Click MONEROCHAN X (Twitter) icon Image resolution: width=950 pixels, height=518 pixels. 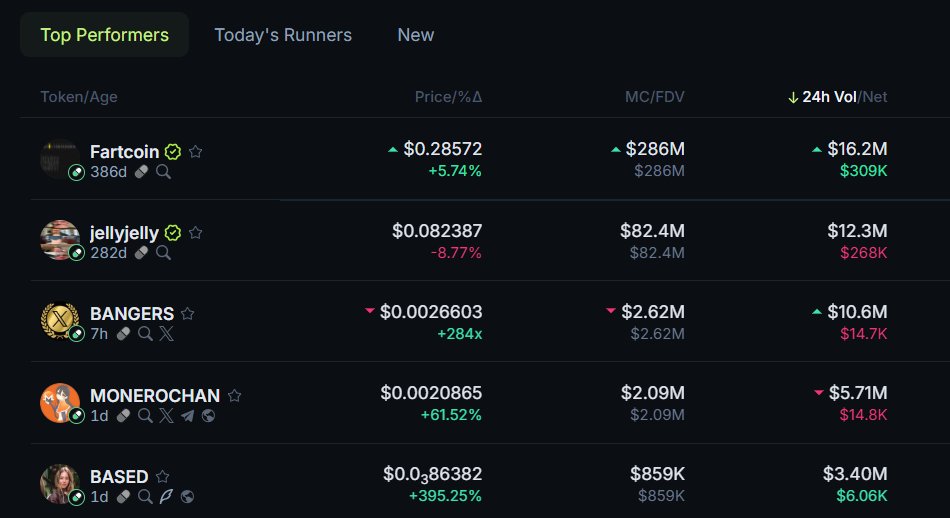click(x=165, y=415)
